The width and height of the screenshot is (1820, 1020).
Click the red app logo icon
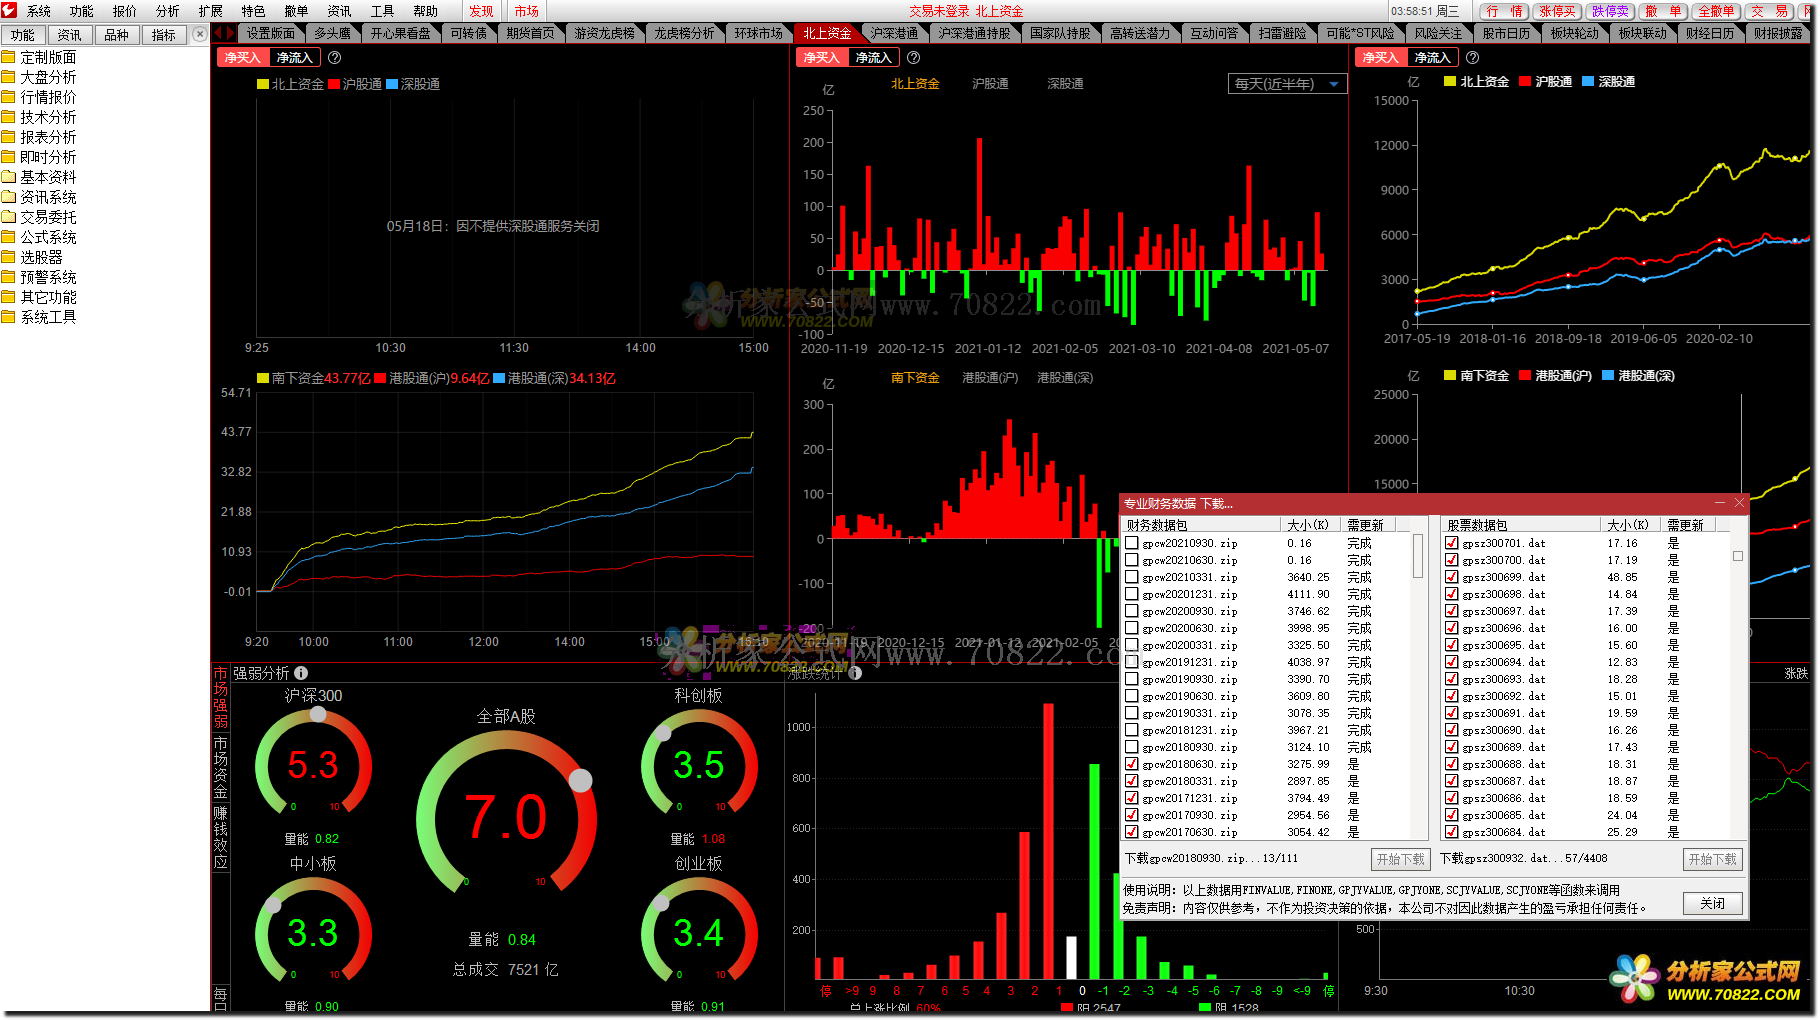click(x=10, y=10)
